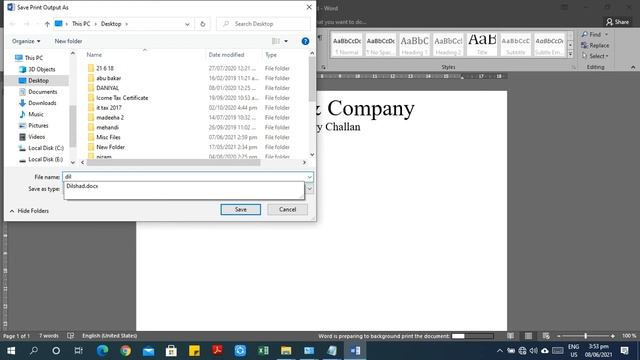Open Microsoft Edge from the taskbar

[102, 351]
